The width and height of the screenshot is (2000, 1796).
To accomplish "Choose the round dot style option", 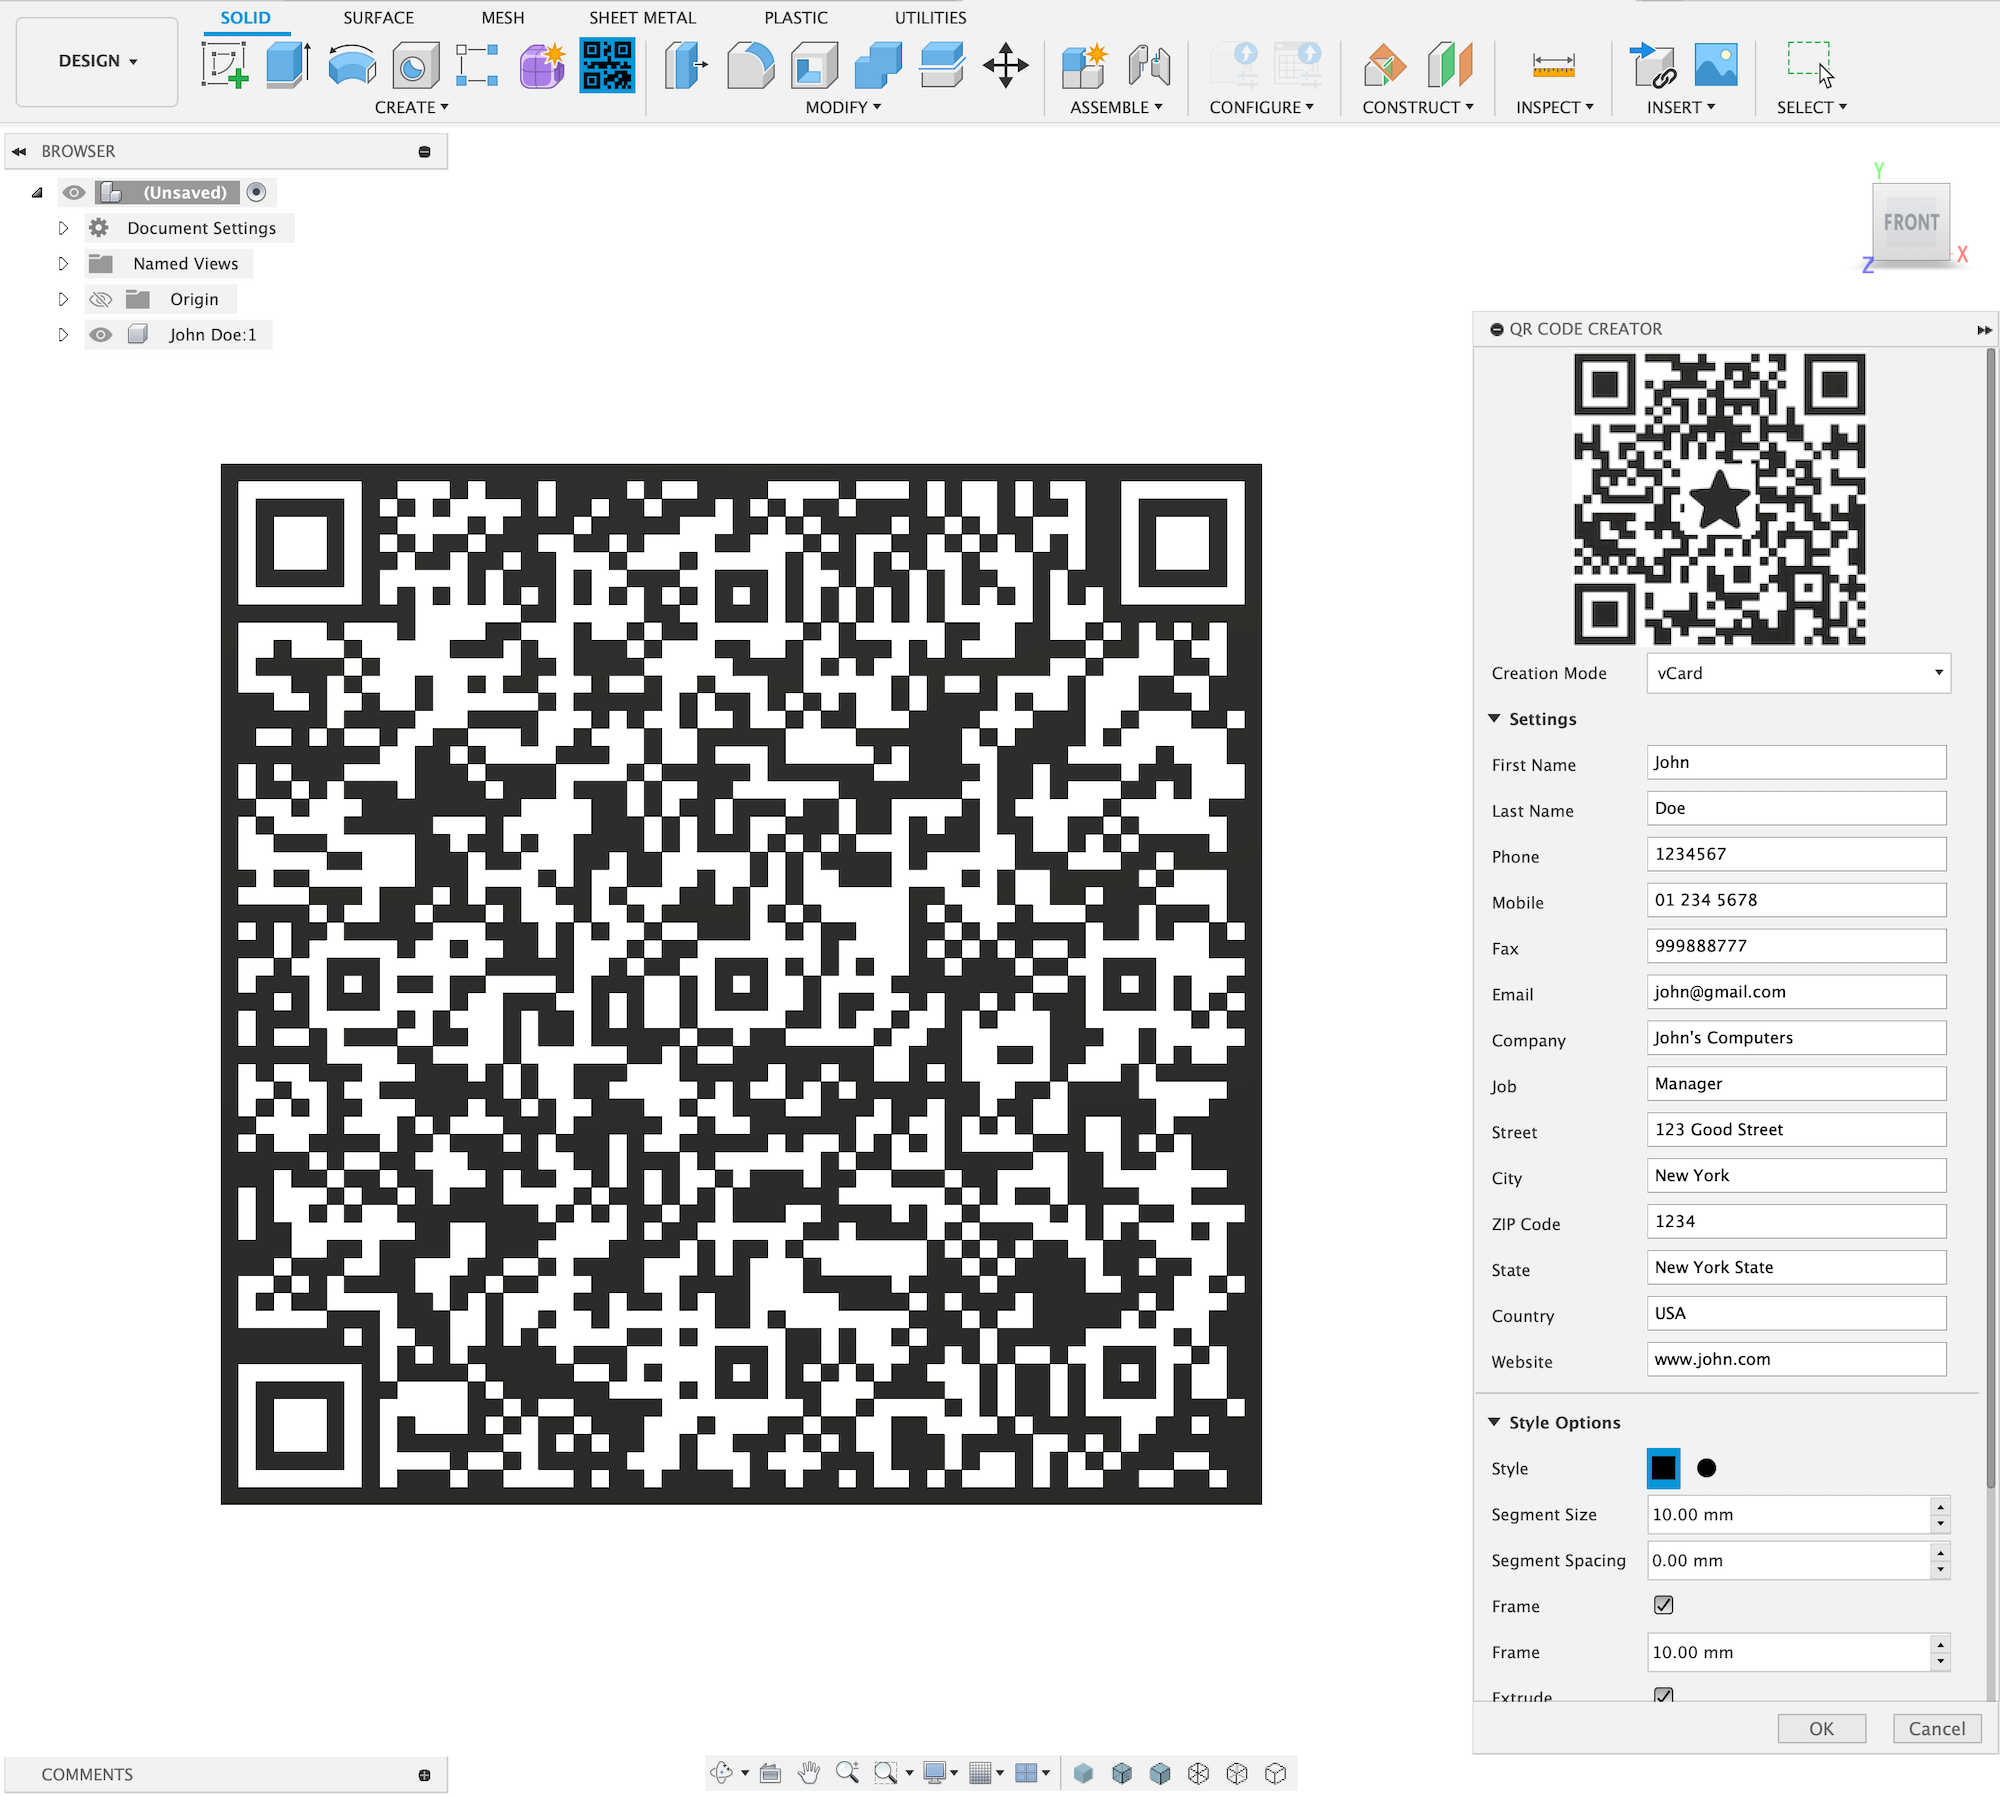I will click(x=1707, y=1468).
